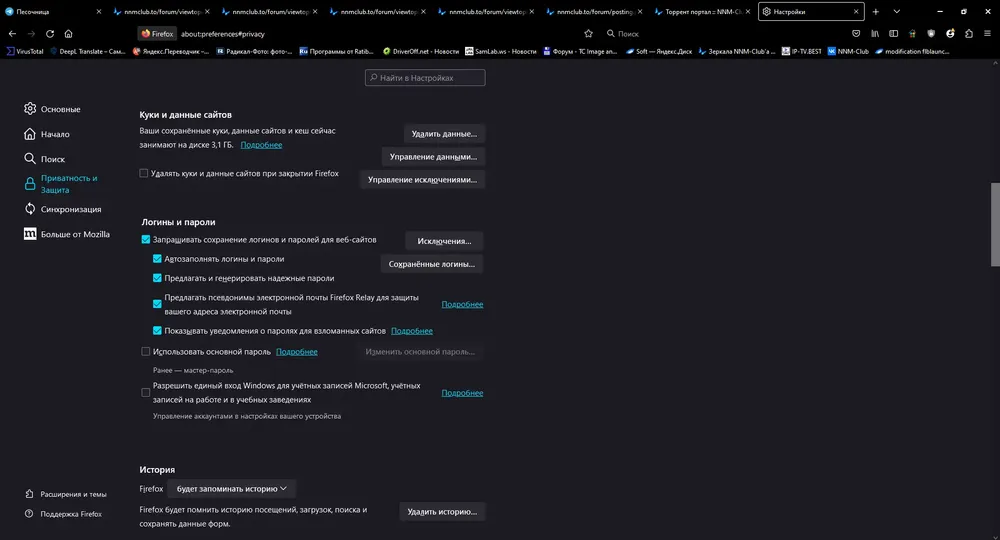This screenshot has width=1000, height=540.
Task: Open the SamLab.ws Новости bookmark
Action: pos(501,51)
